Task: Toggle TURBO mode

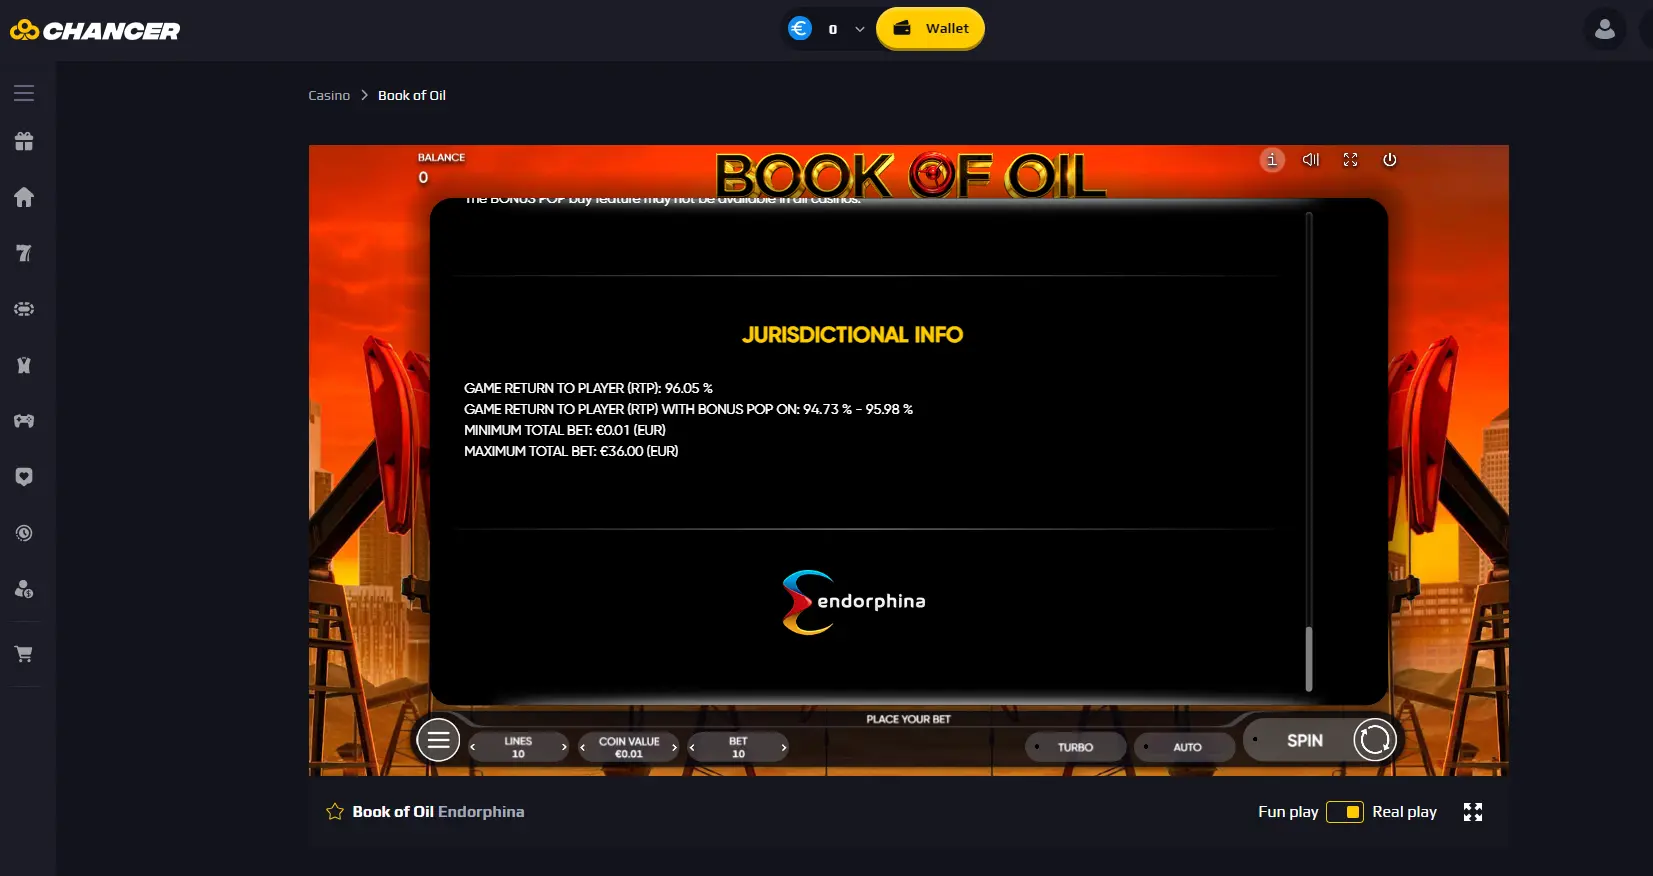Action: (1076, 747)
